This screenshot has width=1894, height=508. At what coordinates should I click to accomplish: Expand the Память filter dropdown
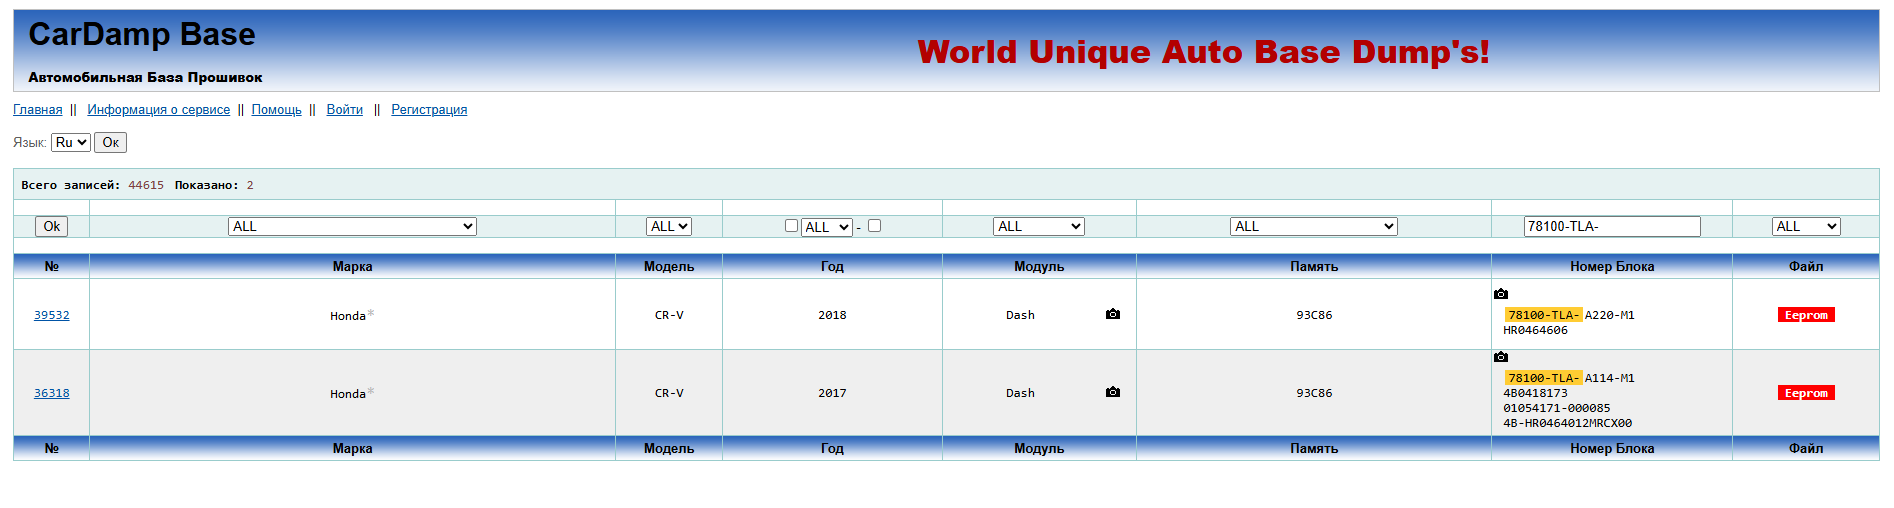click(1314, 227)
